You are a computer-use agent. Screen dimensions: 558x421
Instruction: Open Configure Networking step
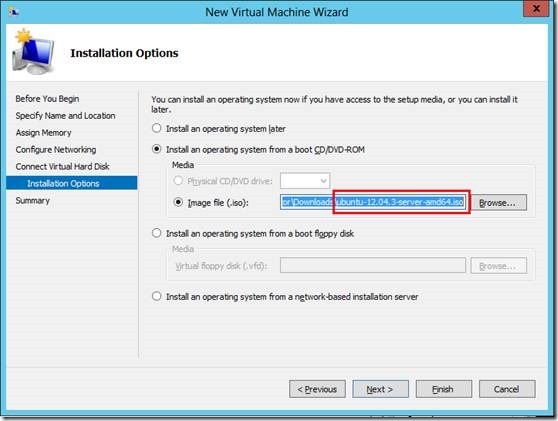click(56, 149)
